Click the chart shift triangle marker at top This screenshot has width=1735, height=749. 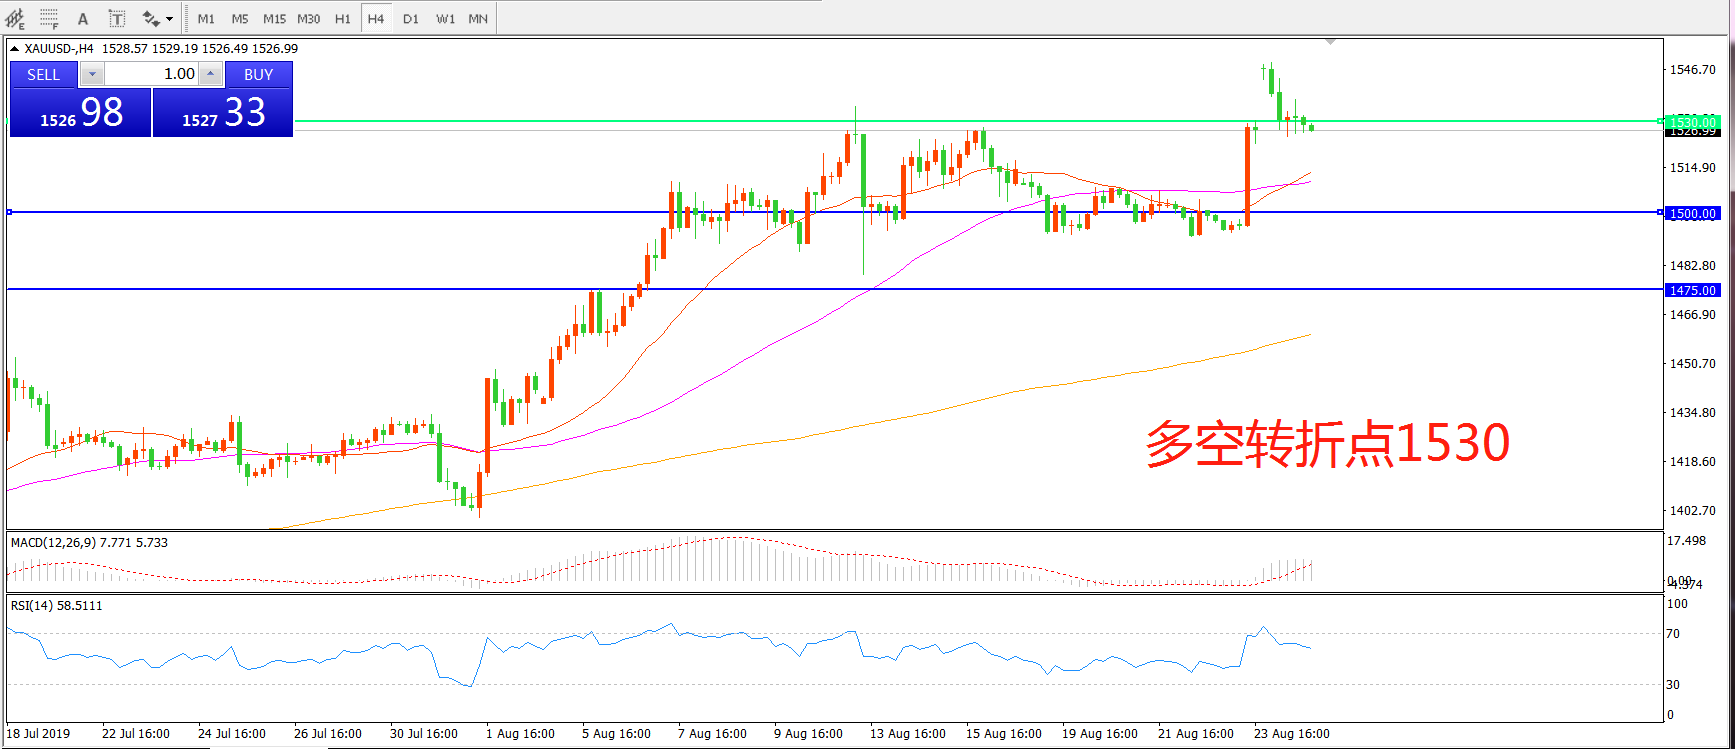click(1330, 42)
